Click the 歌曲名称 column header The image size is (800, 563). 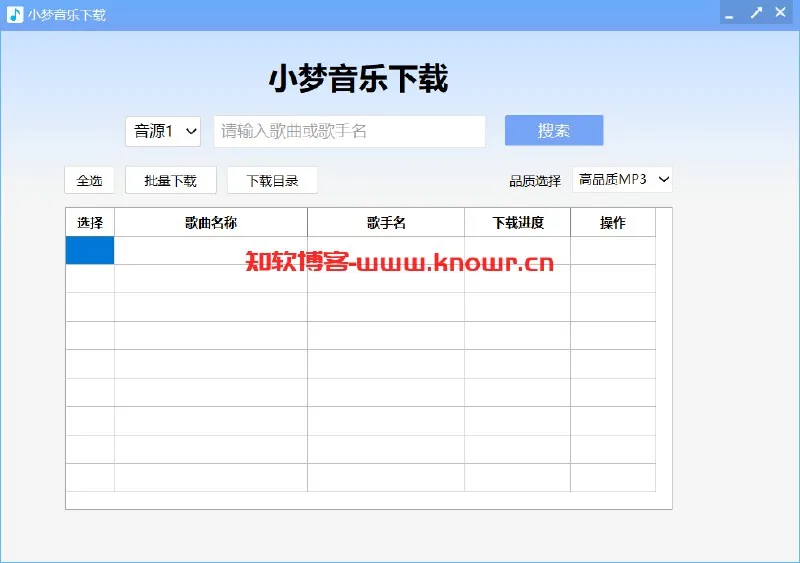pos(211,223)
